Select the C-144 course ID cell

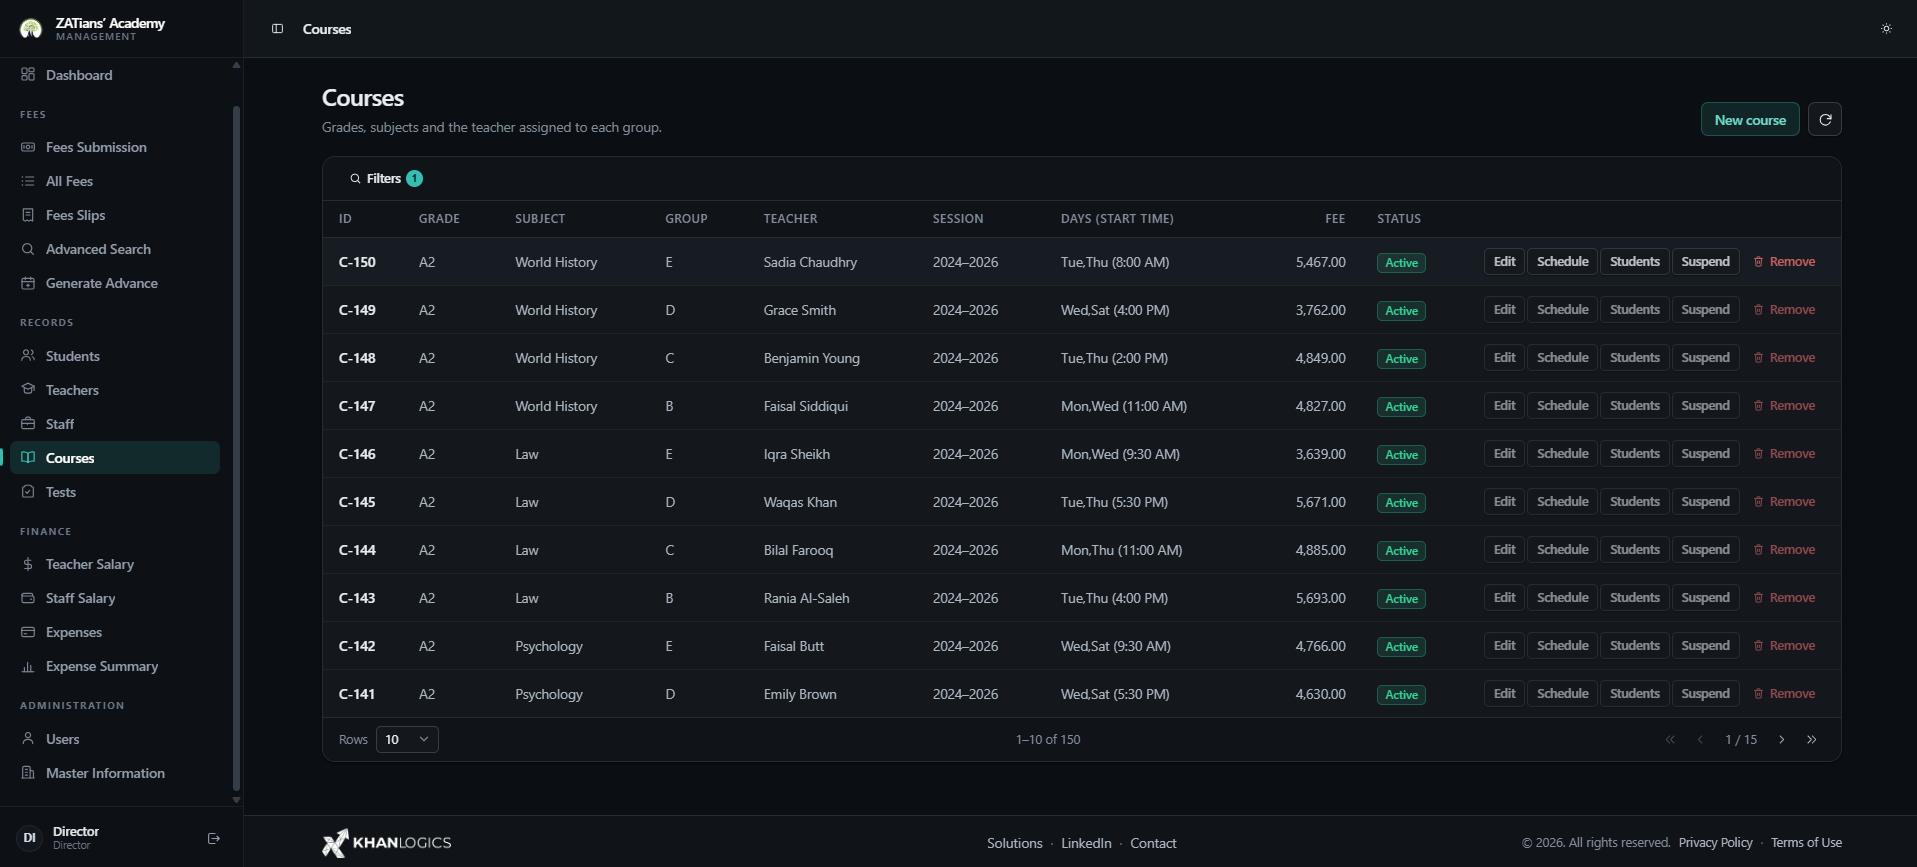tap(357, 550)
